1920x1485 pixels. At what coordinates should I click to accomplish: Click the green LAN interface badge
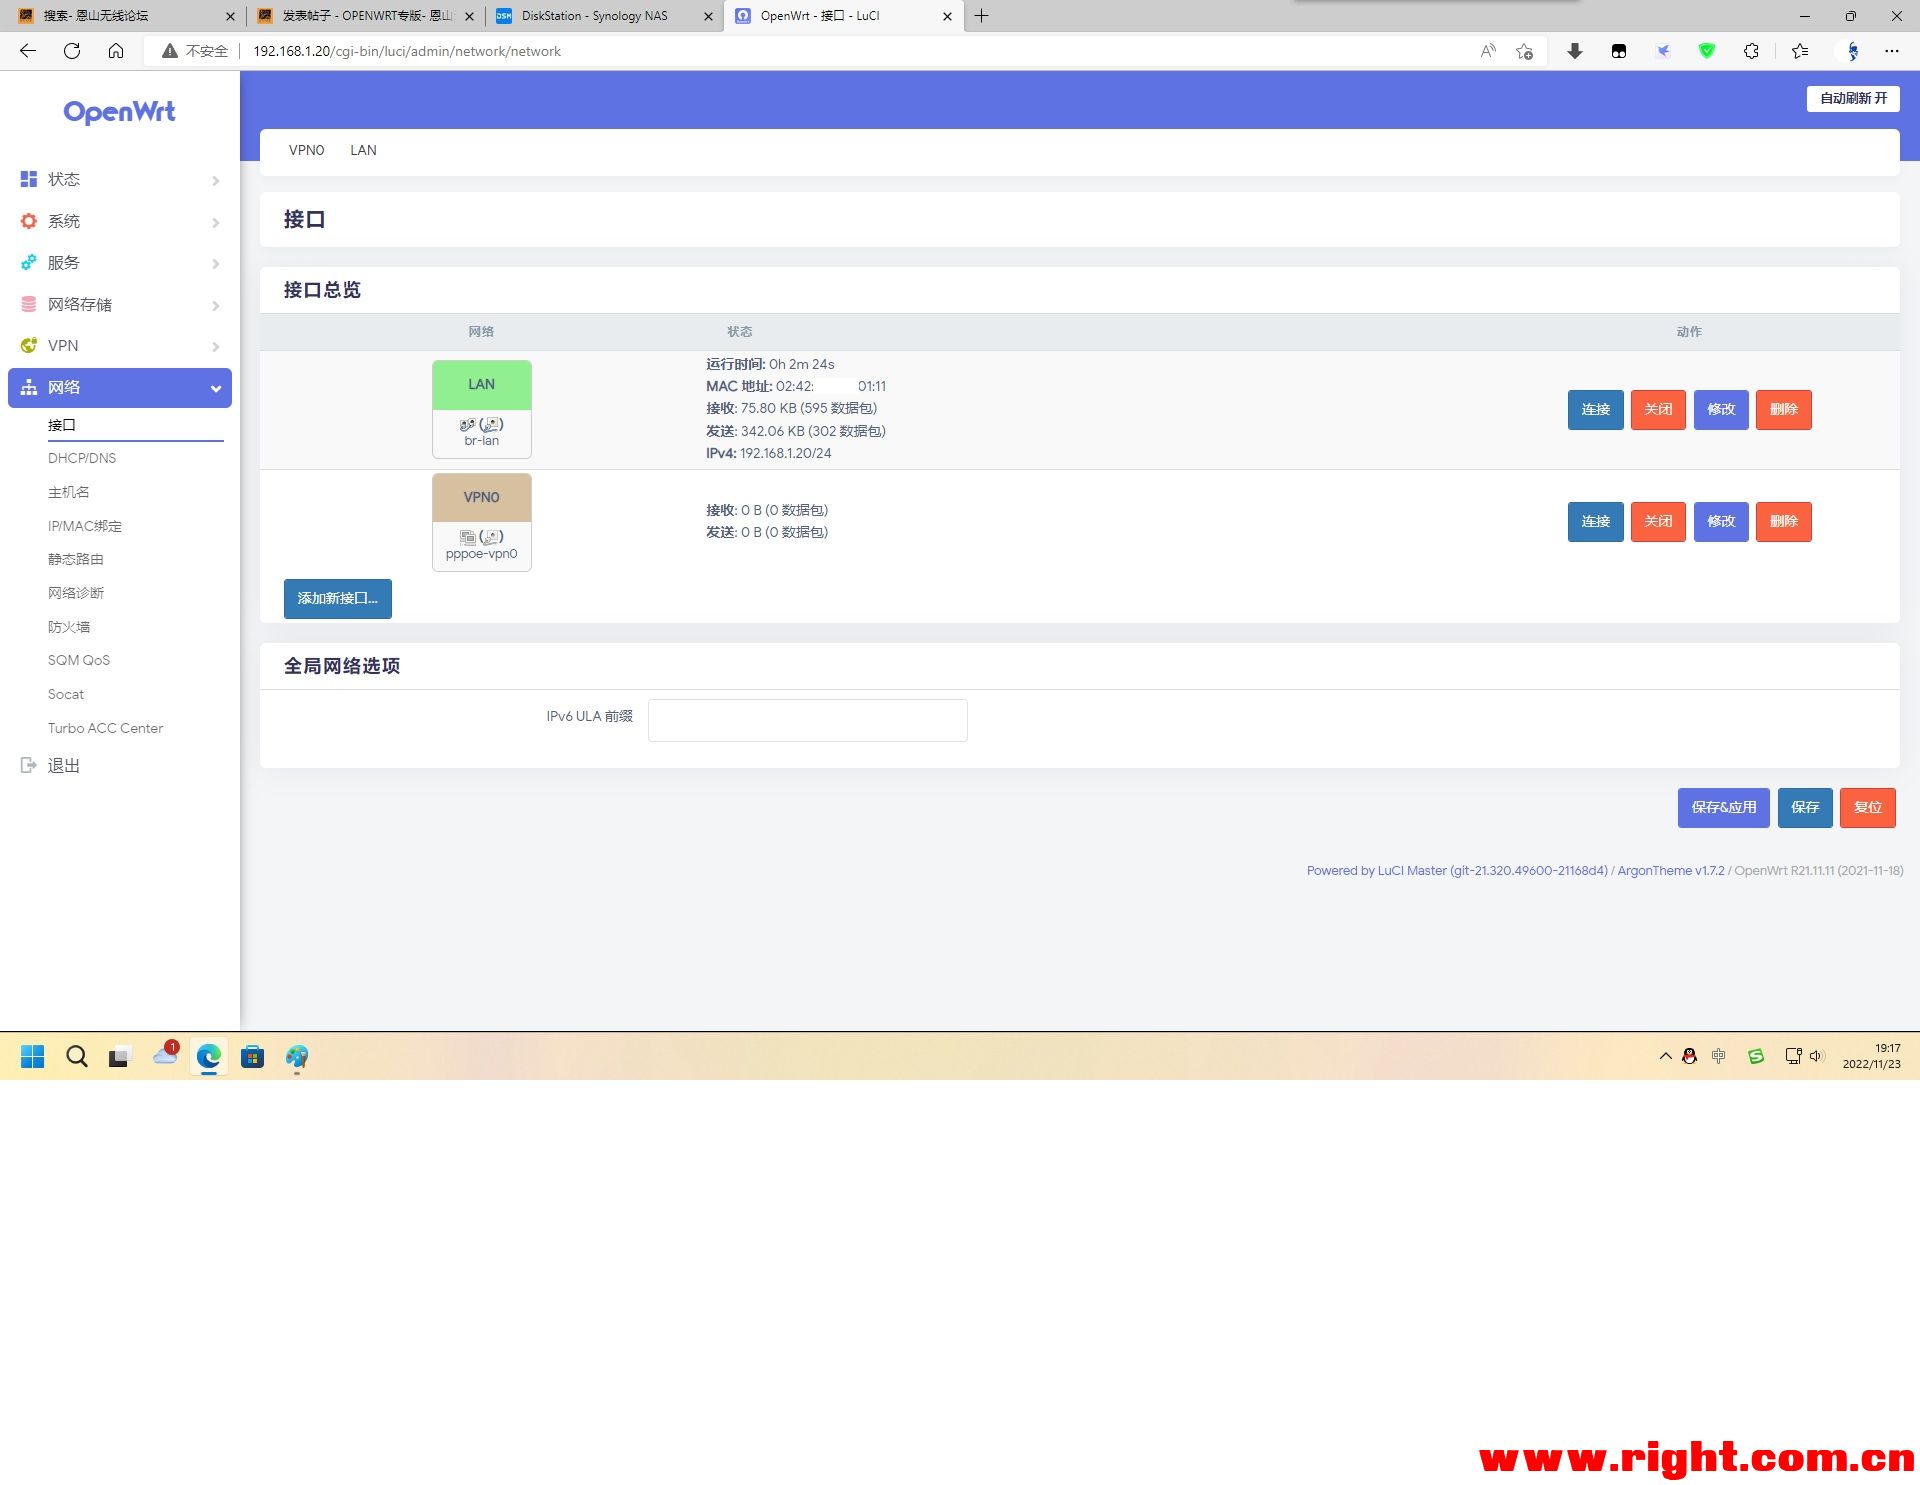click(x=482, y=385)
